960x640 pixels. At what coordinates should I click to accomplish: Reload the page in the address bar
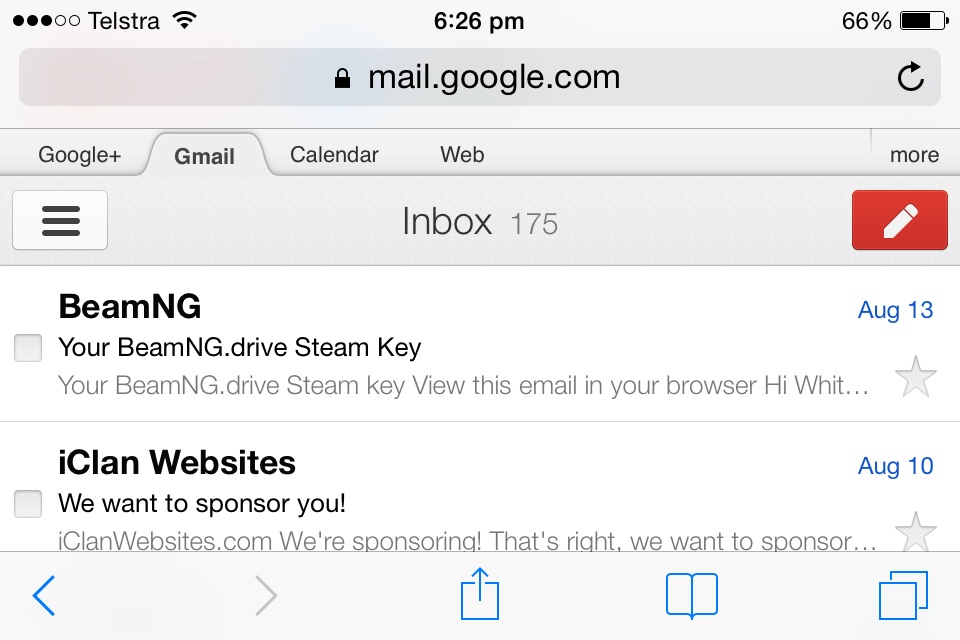(910, 77)
